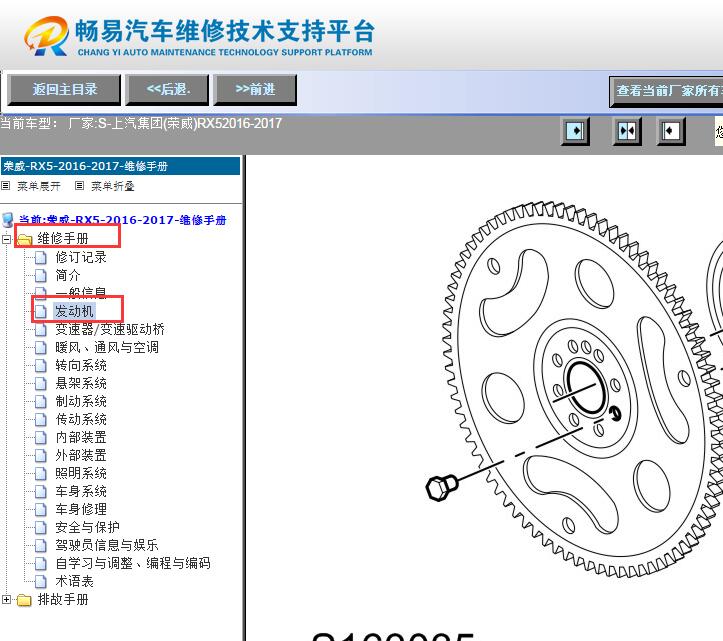Click the flywheel bolt in the diagram

[441, 487]
